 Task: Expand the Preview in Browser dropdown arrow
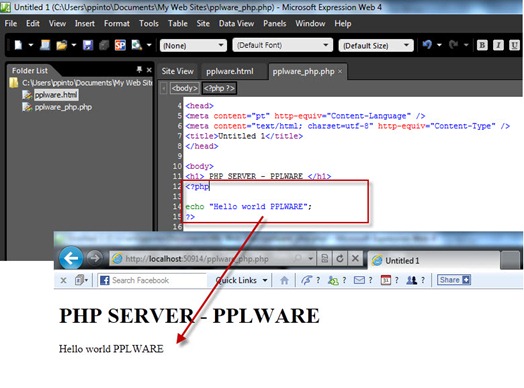pos(149,45)
